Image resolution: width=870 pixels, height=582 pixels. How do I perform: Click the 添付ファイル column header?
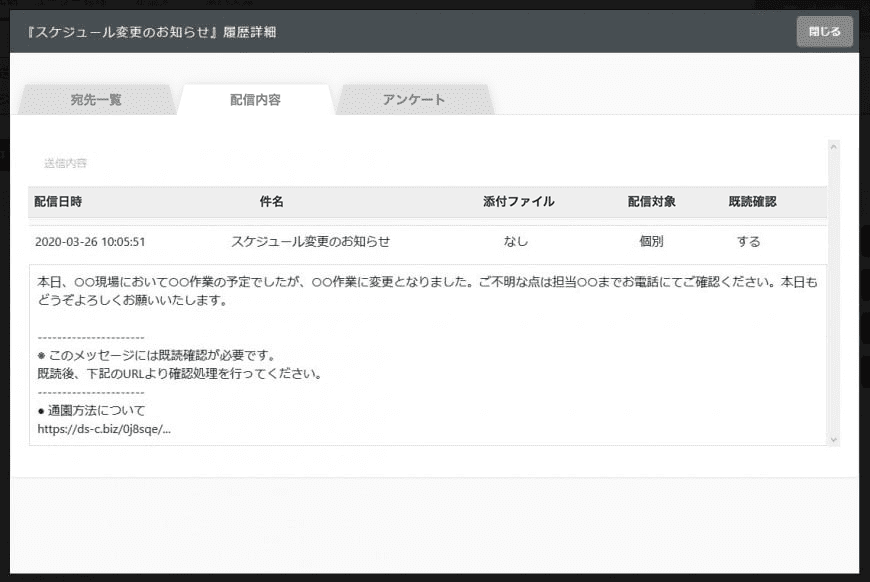(518, 201)
